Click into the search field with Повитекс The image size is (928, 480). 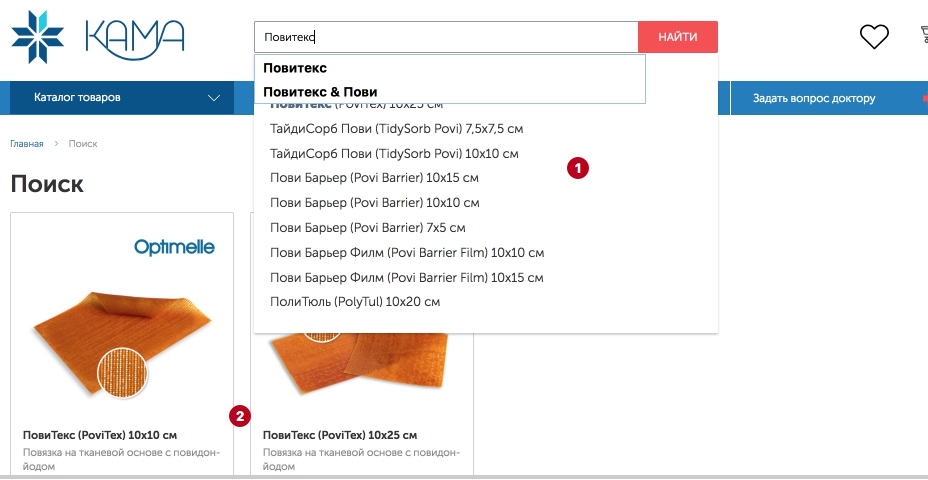click(x=446, y=37)
